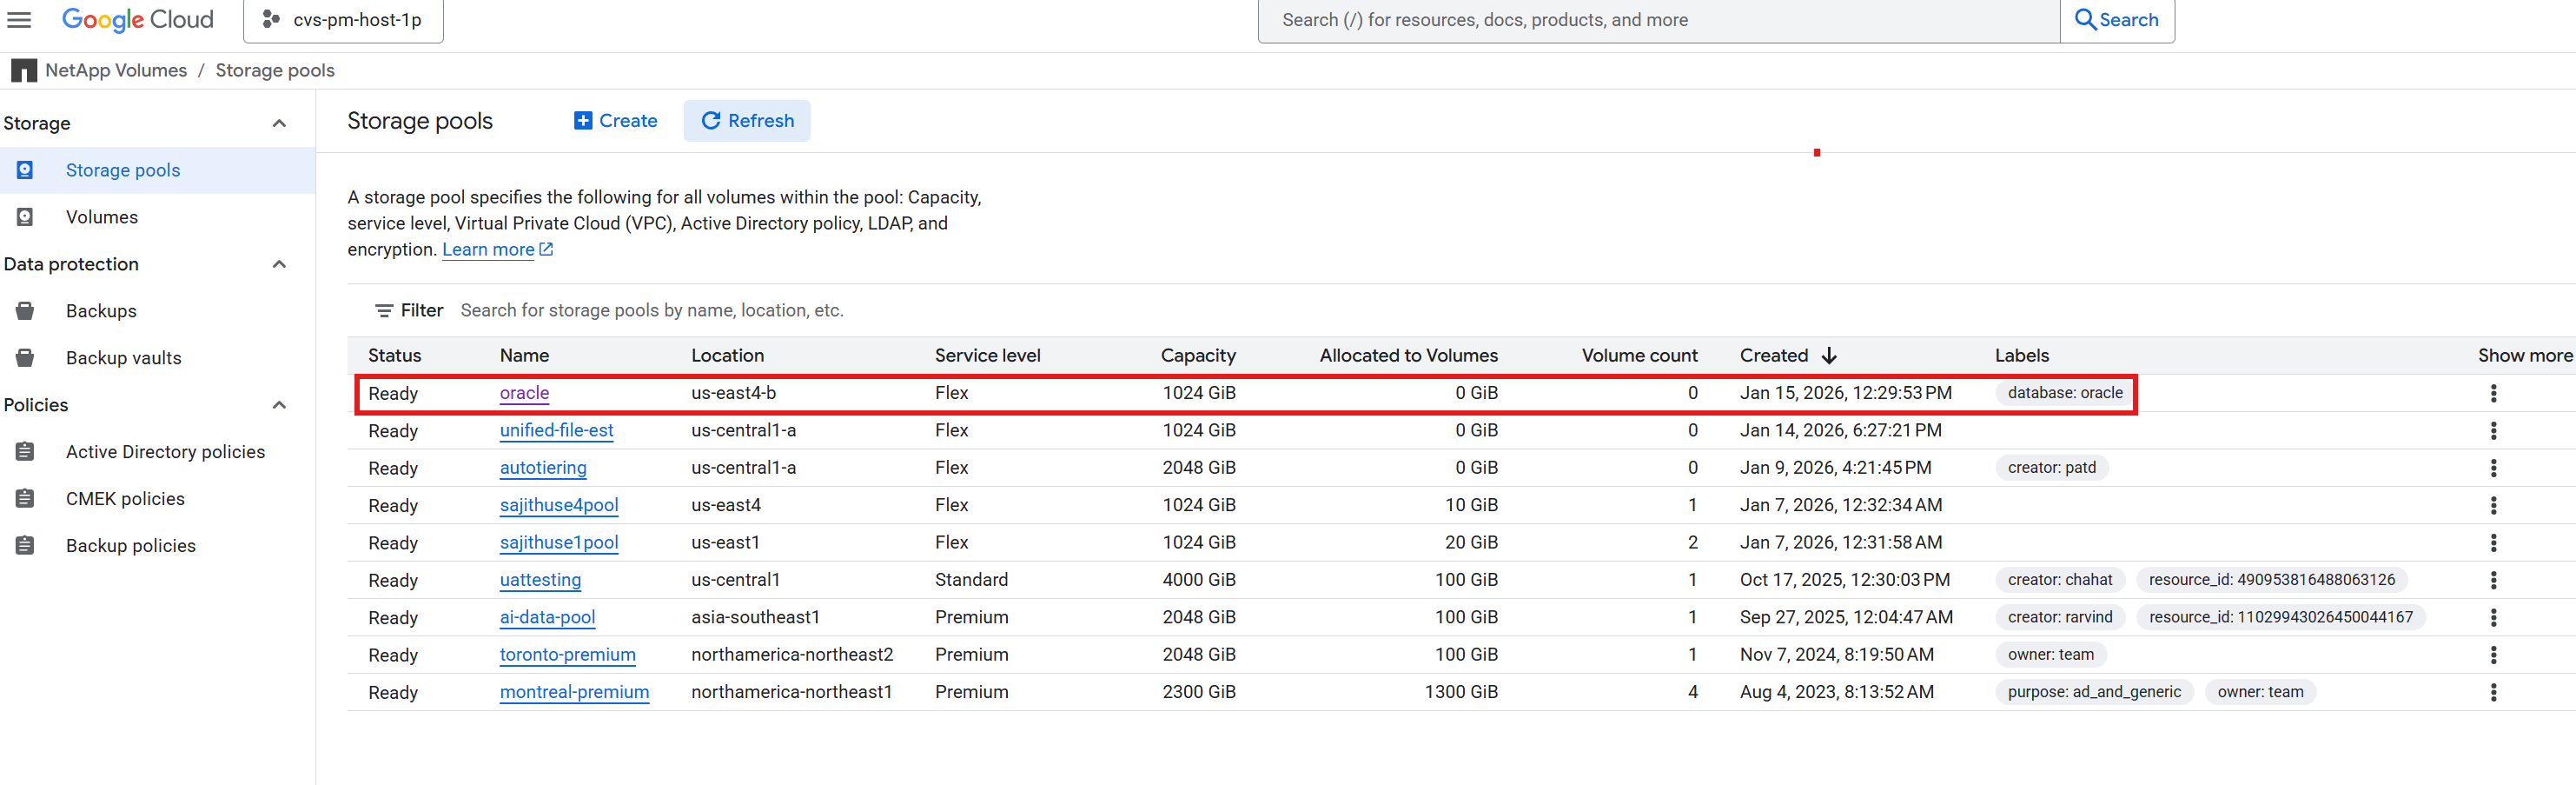This screenshot has width=2576, height=785.
Task: Click the Filter icon above the table
Action: [383, 310]
